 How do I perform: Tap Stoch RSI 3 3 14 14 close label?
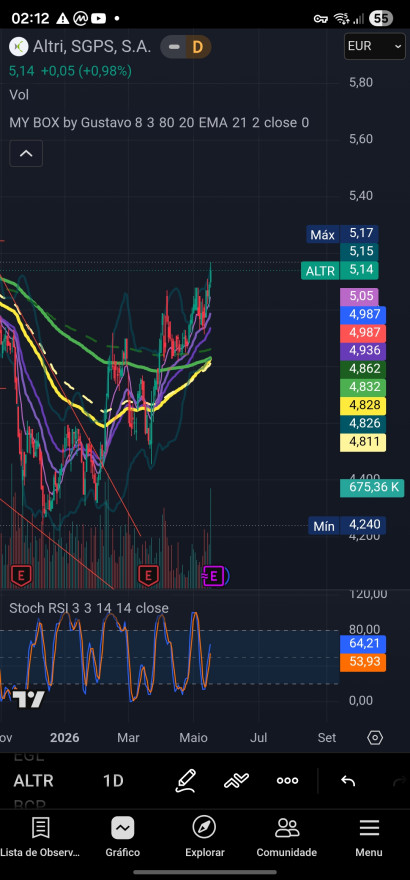coord(89,608)
